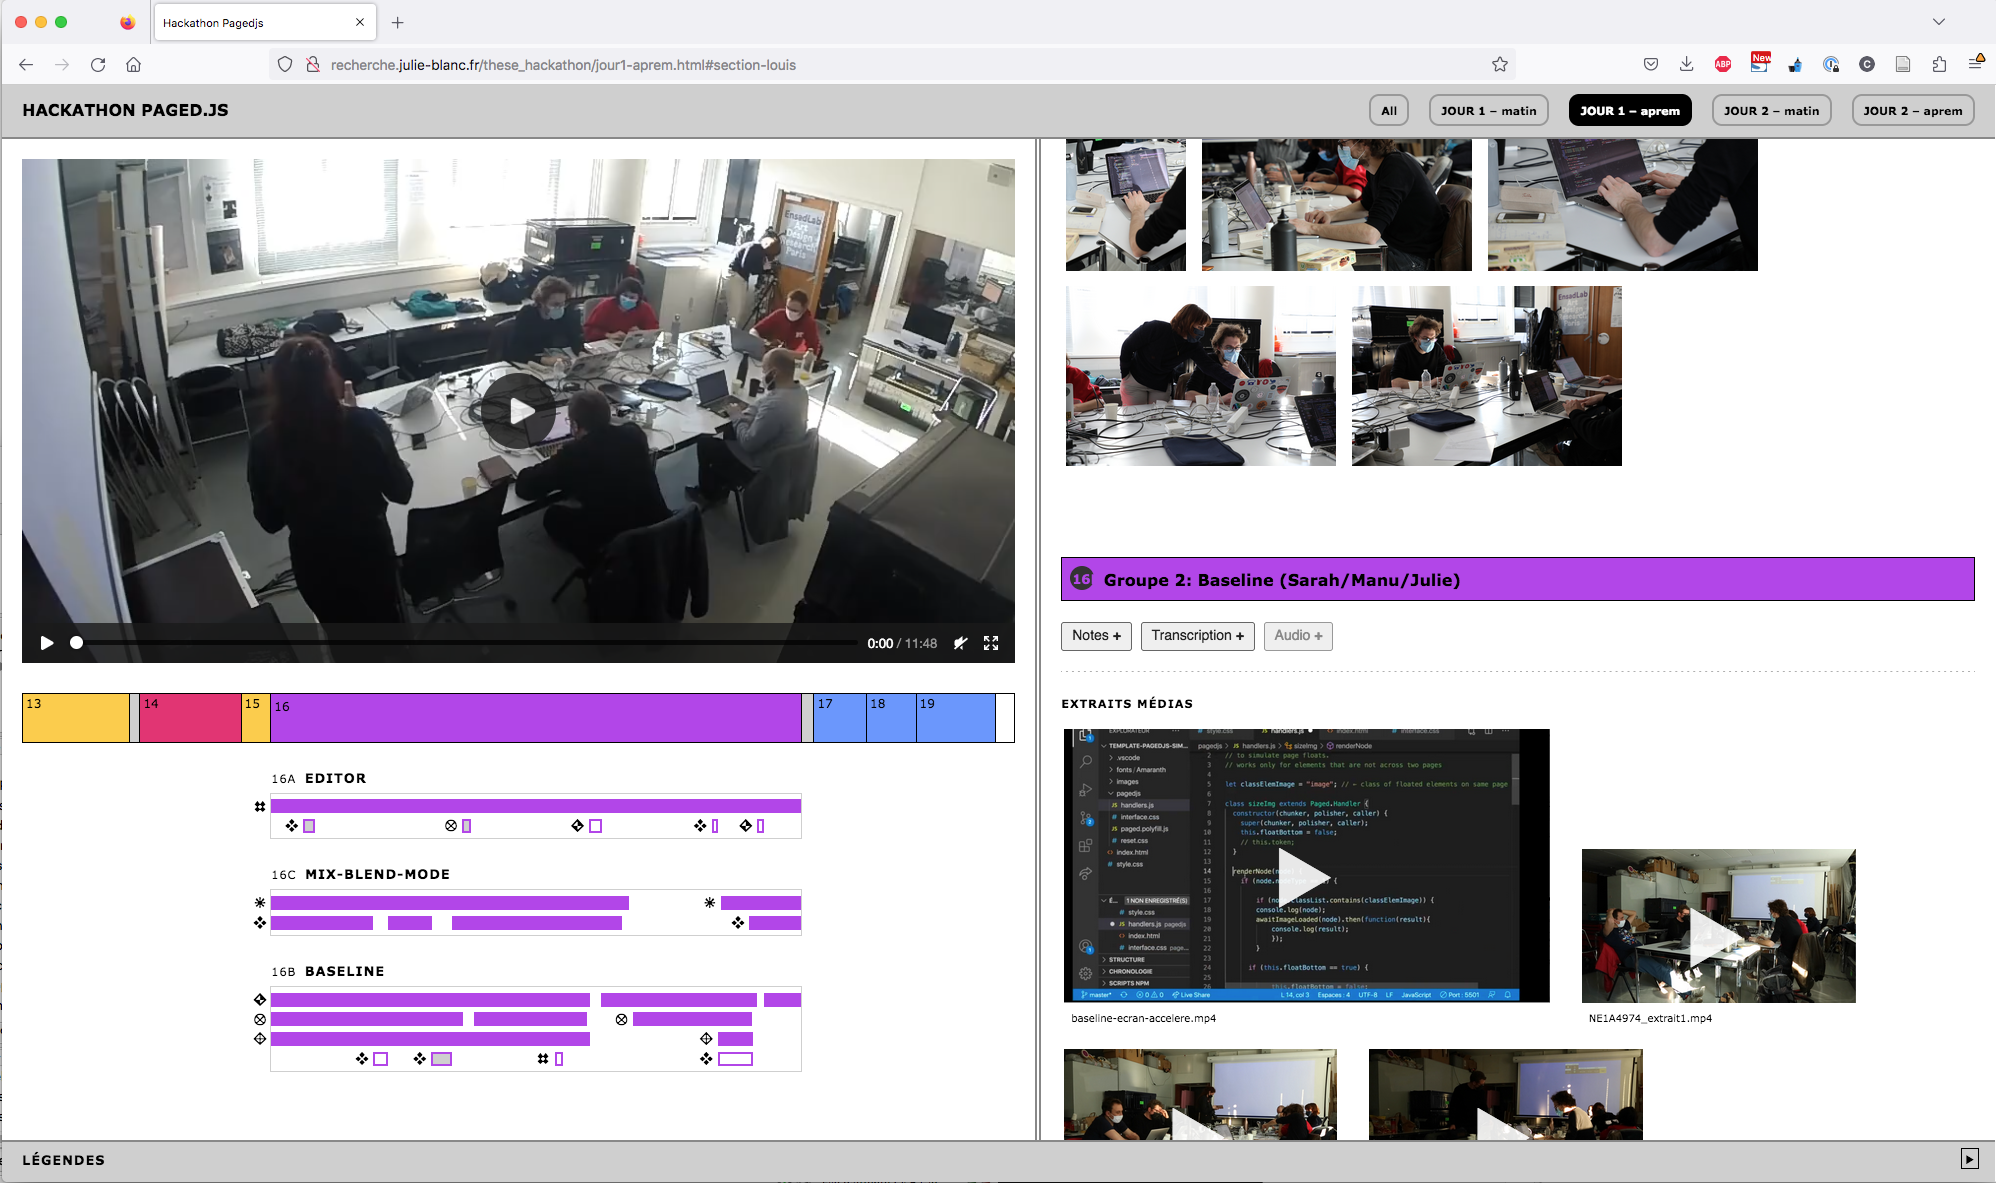Expand the Transcription + section
Screen dimensions: 1996x1183
click(x=1197, y=636)
